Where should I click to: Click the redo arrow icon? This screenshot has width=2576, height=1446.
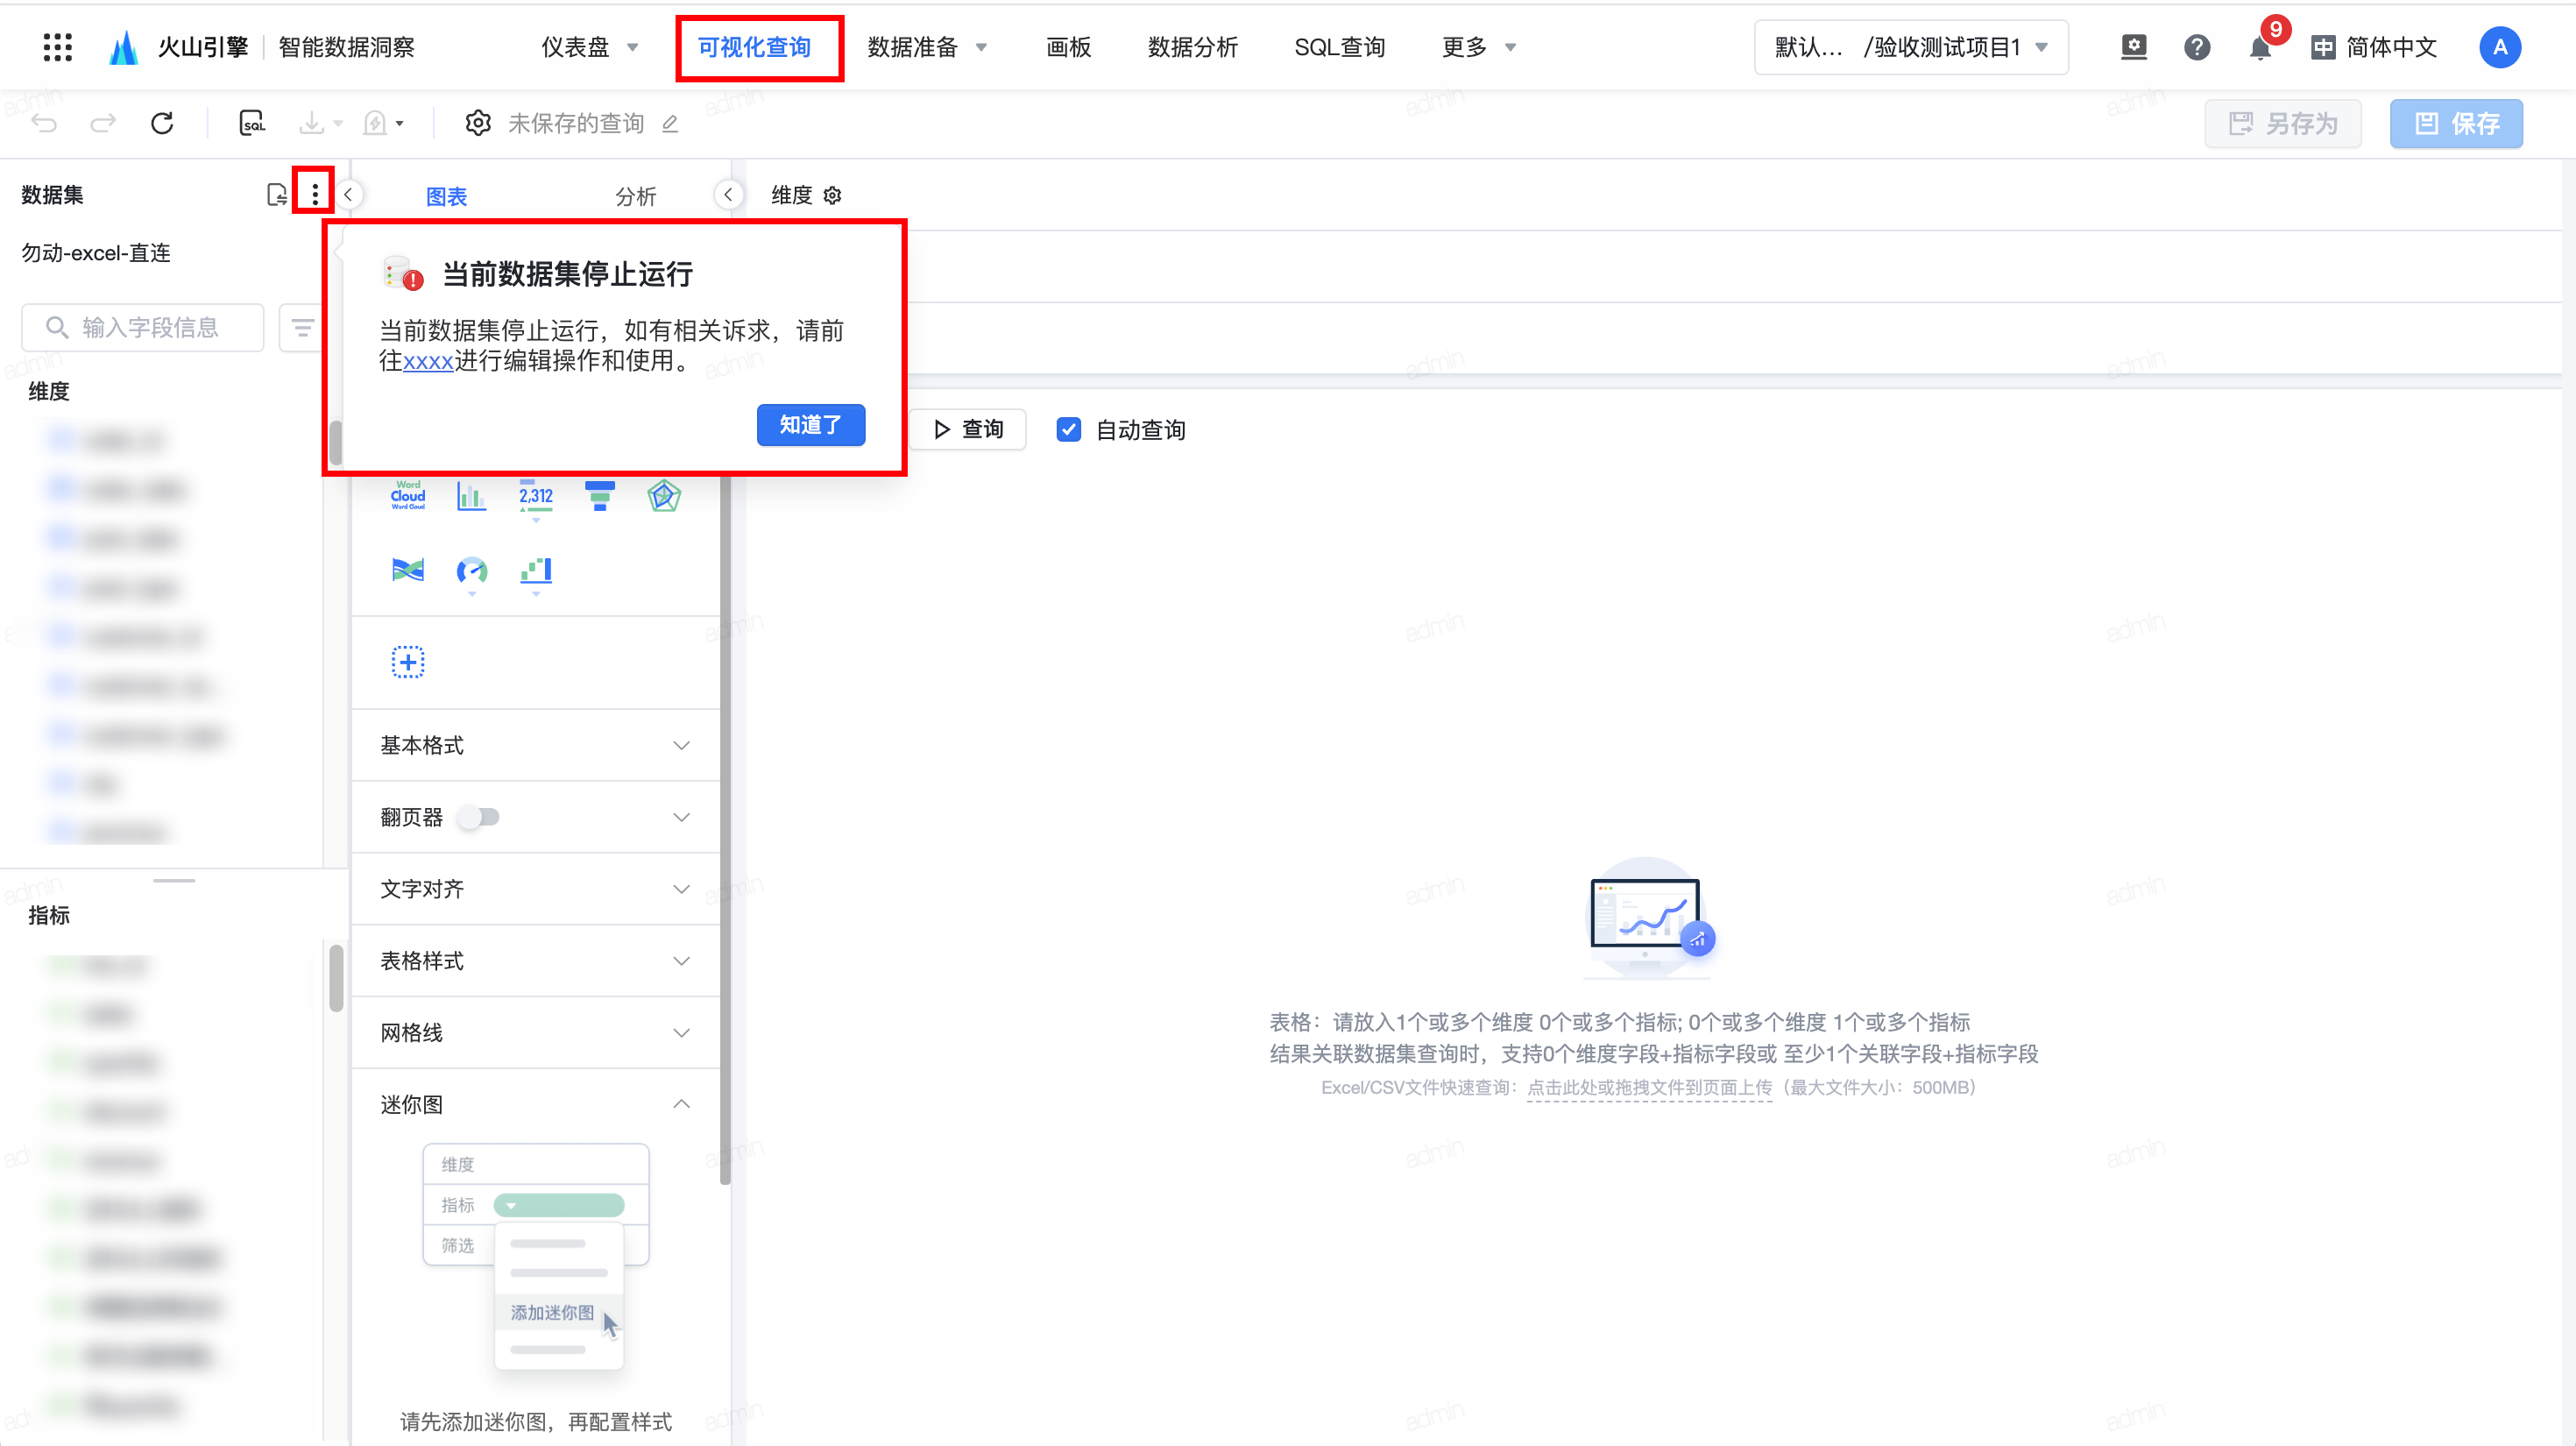103,123
